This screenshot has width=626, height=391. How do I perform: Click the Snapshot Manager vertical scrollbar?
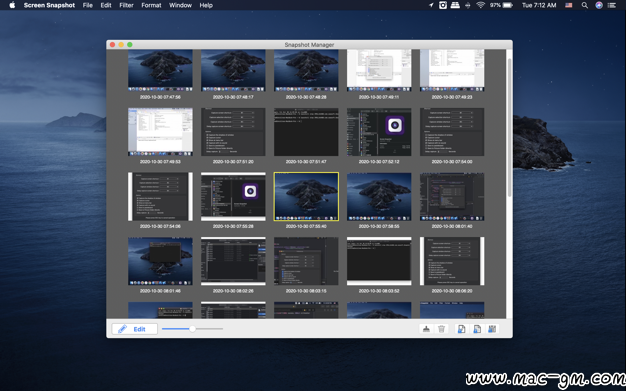point(509,127)
